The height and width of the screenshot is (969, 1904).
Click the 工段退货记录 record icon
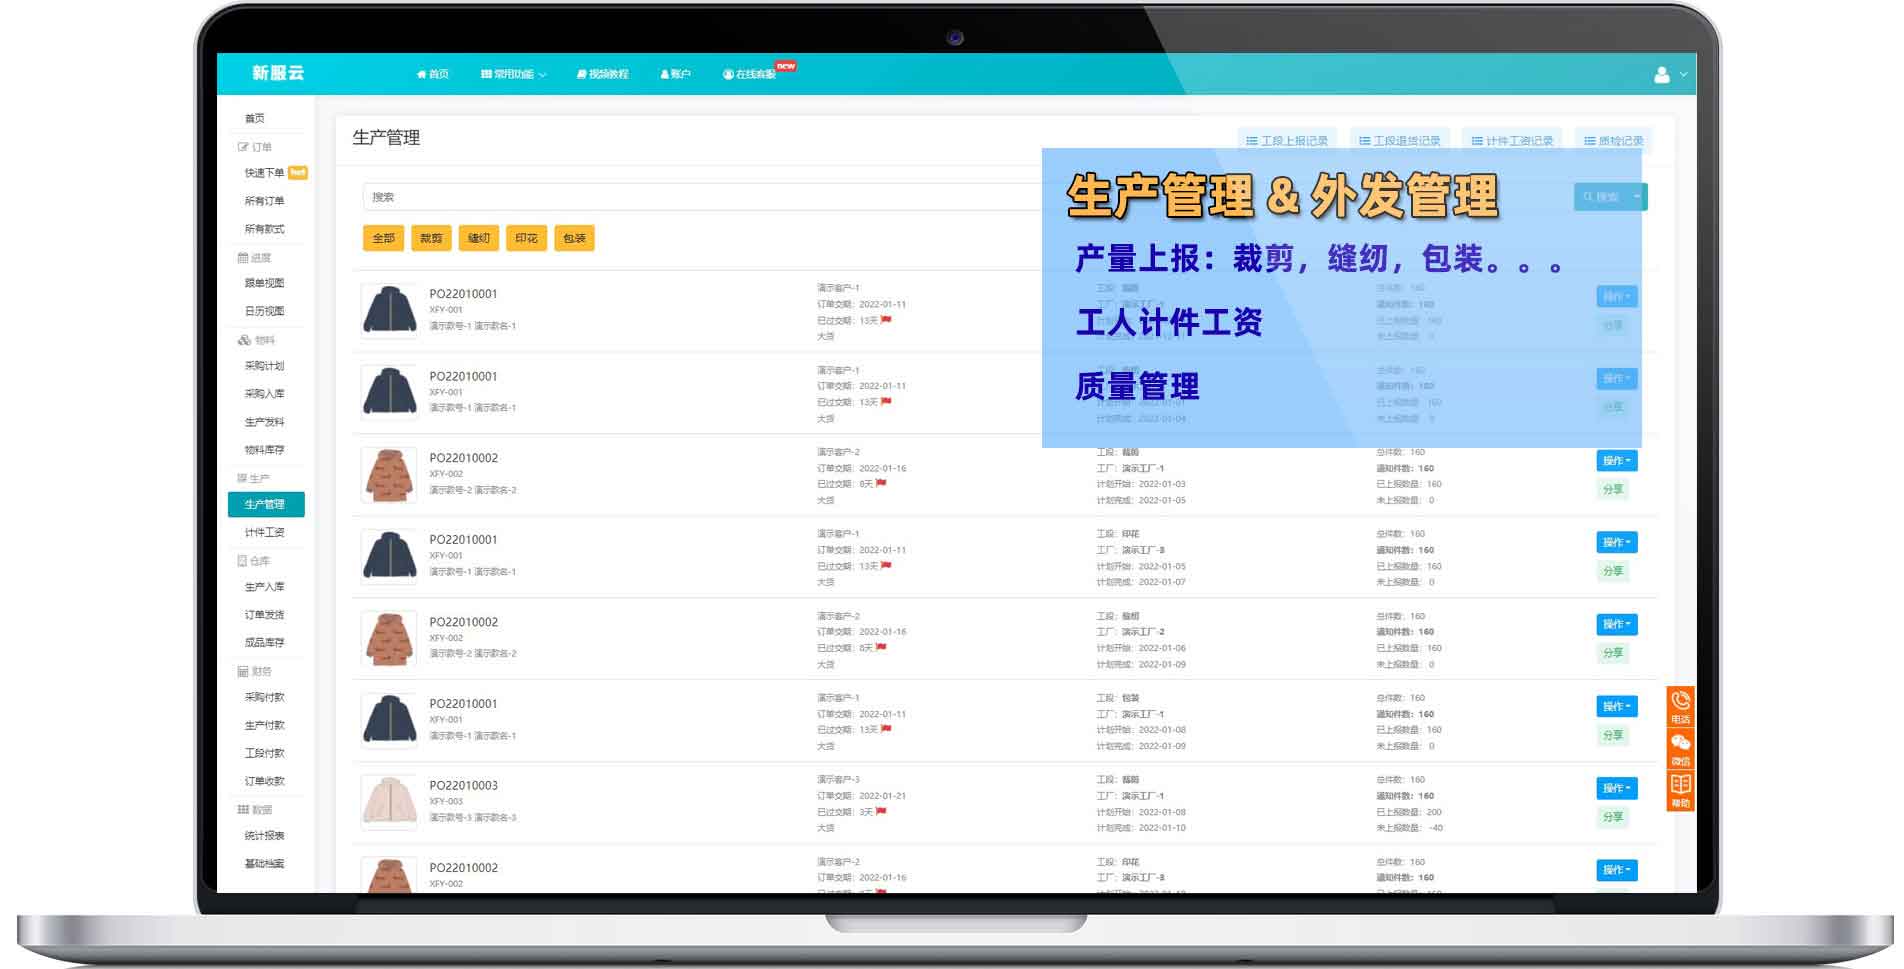point(1400,139)
